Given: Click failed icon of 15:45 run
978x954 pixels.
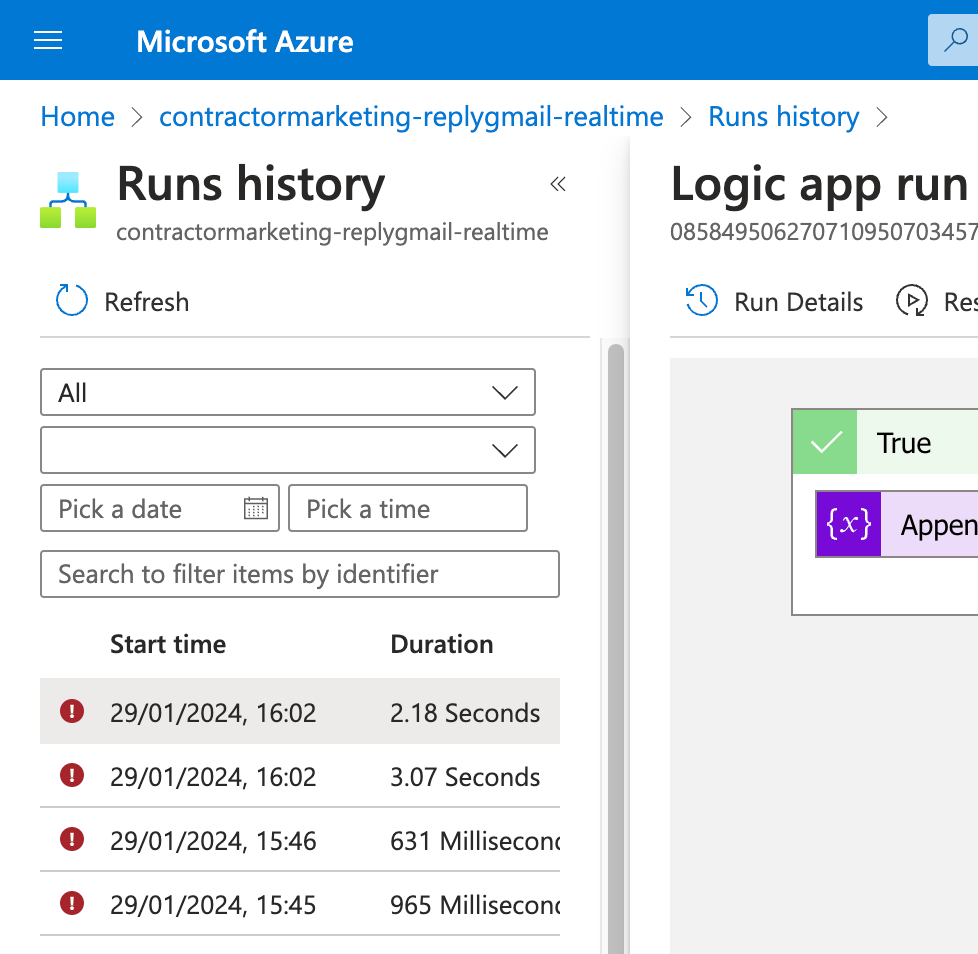Looking at the screenshot, I should click(72, 903).
